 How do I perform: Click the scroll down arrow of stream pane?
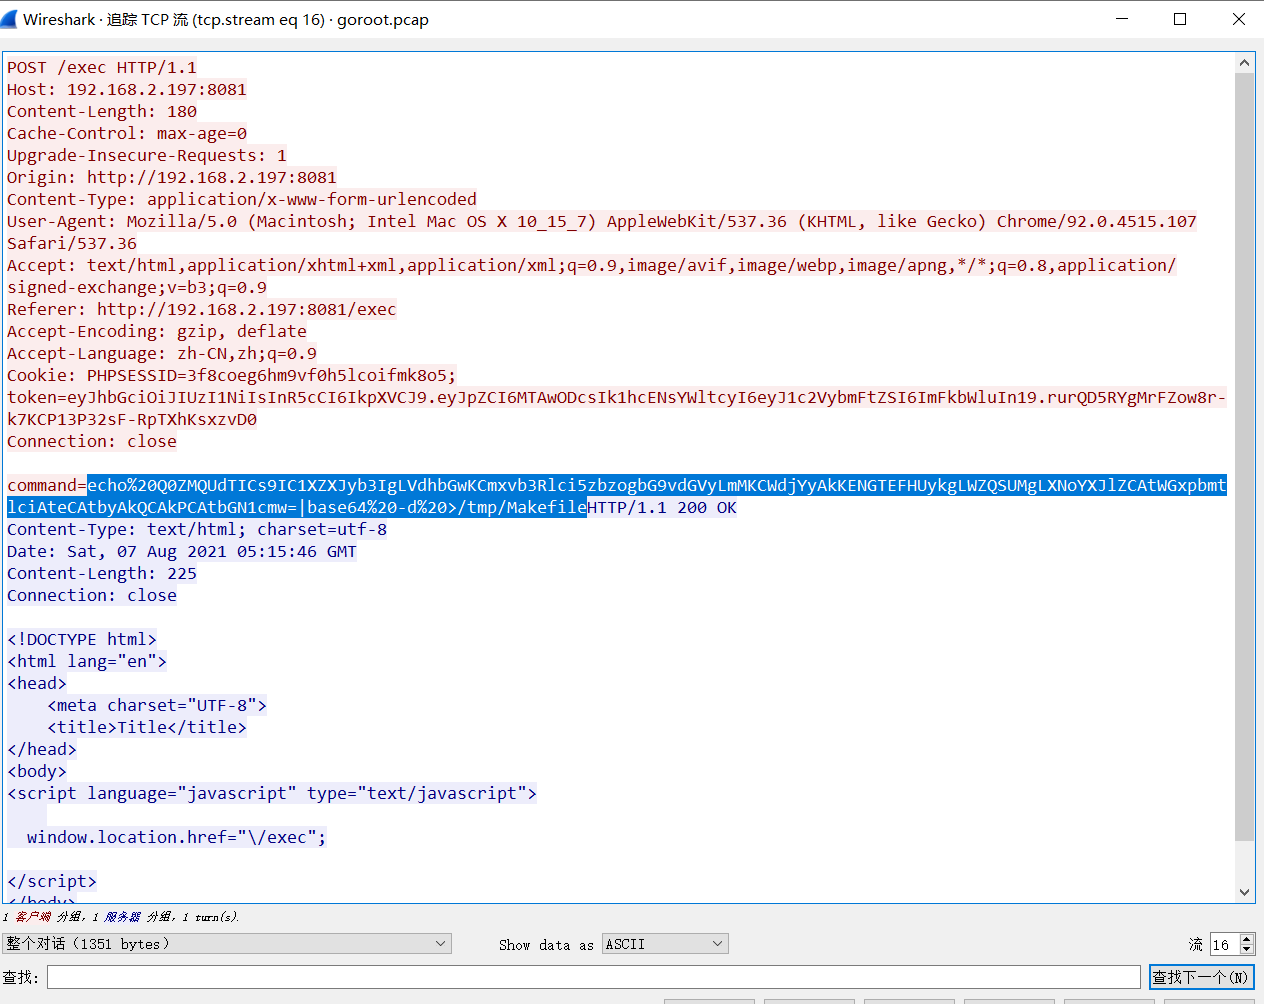[x=1245, y=892]
